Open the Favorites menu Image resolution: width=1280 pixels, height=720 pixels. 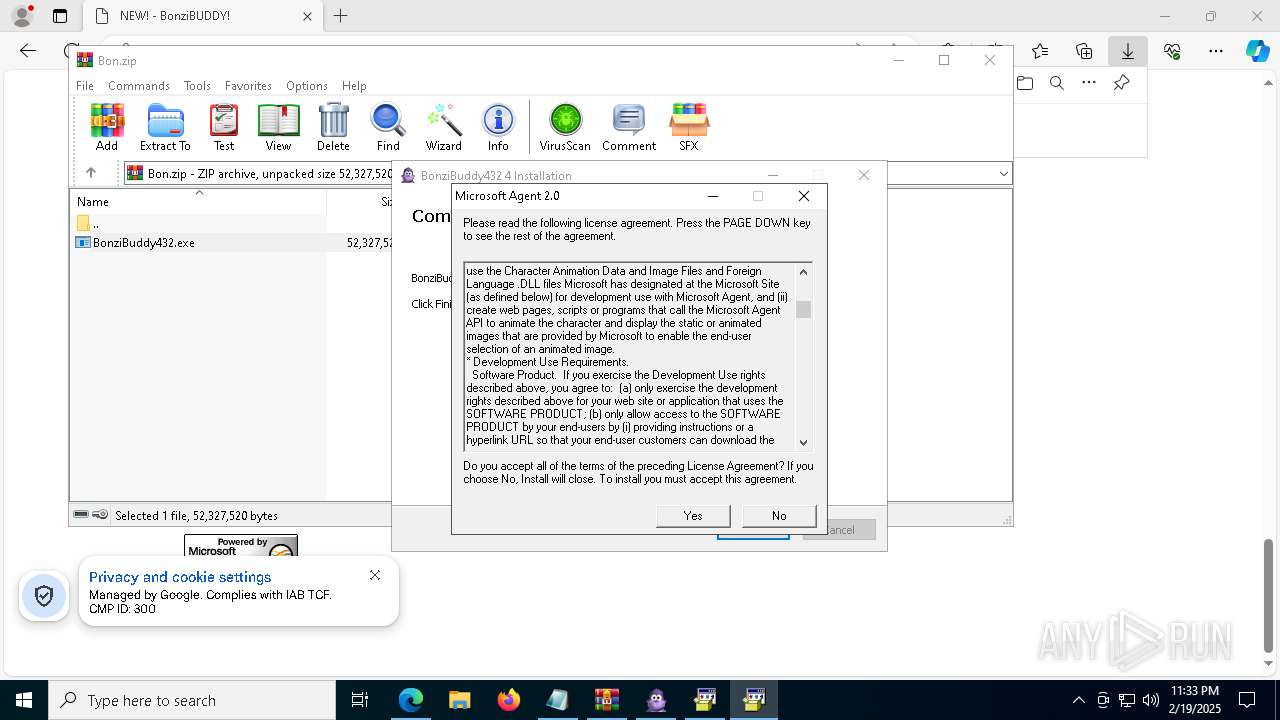pos(248,86)
